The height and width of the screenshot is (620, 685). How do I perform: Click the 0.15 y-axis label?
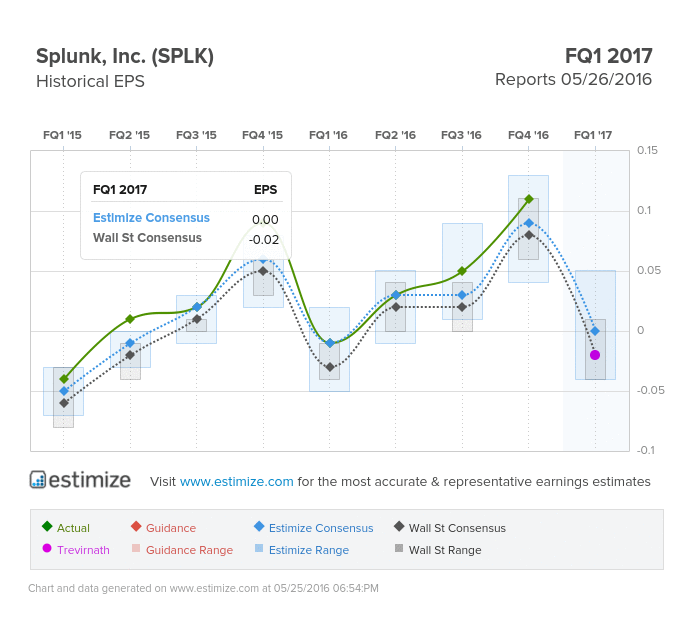point(647,150)
